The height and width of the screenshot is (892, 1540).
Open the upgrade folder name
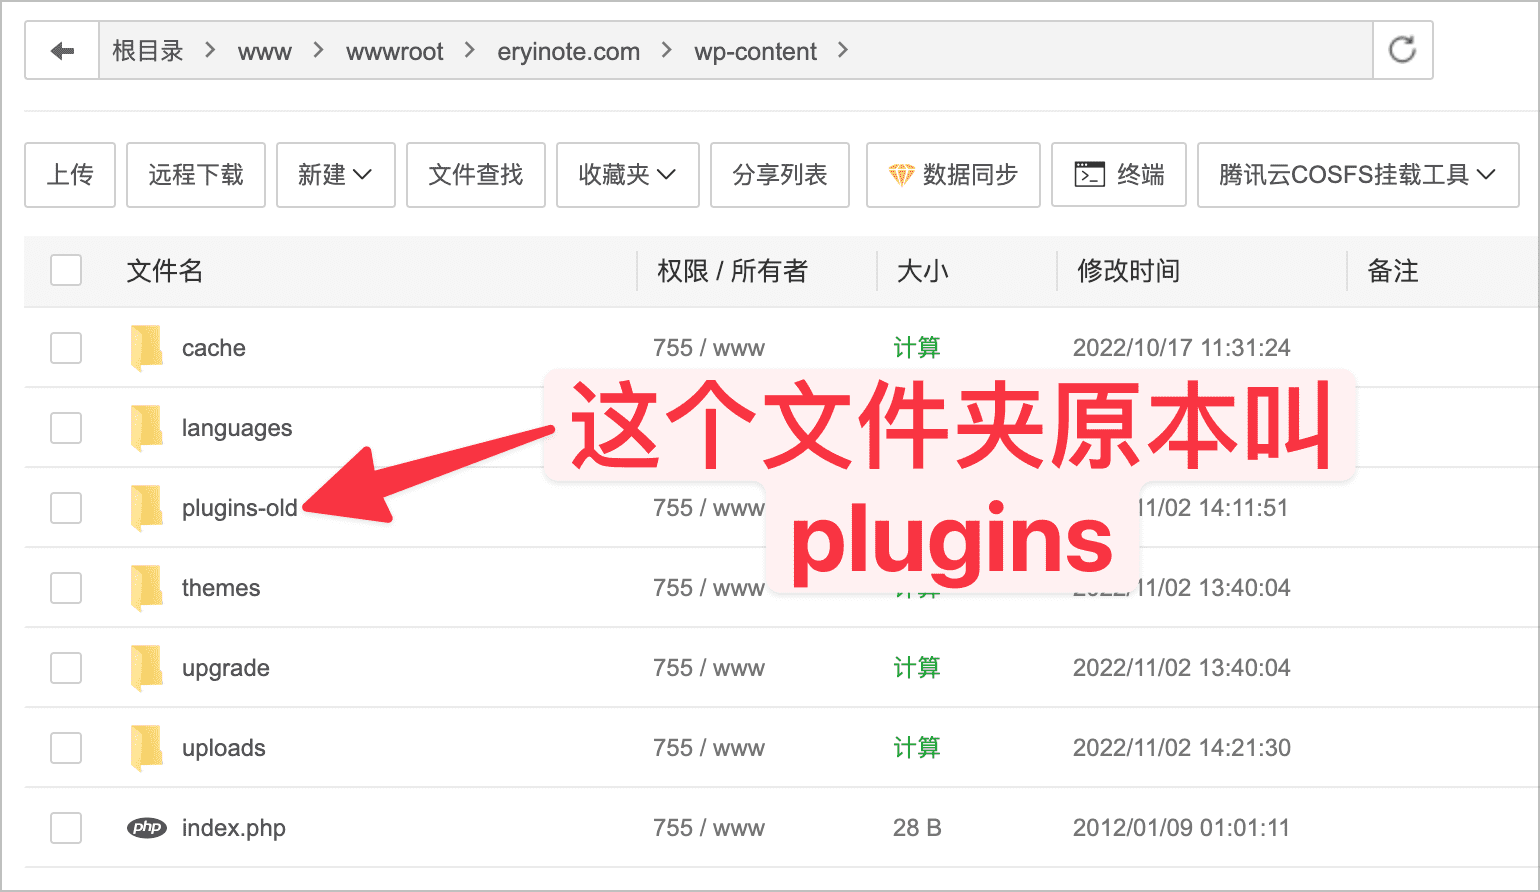tap(226, 668)
